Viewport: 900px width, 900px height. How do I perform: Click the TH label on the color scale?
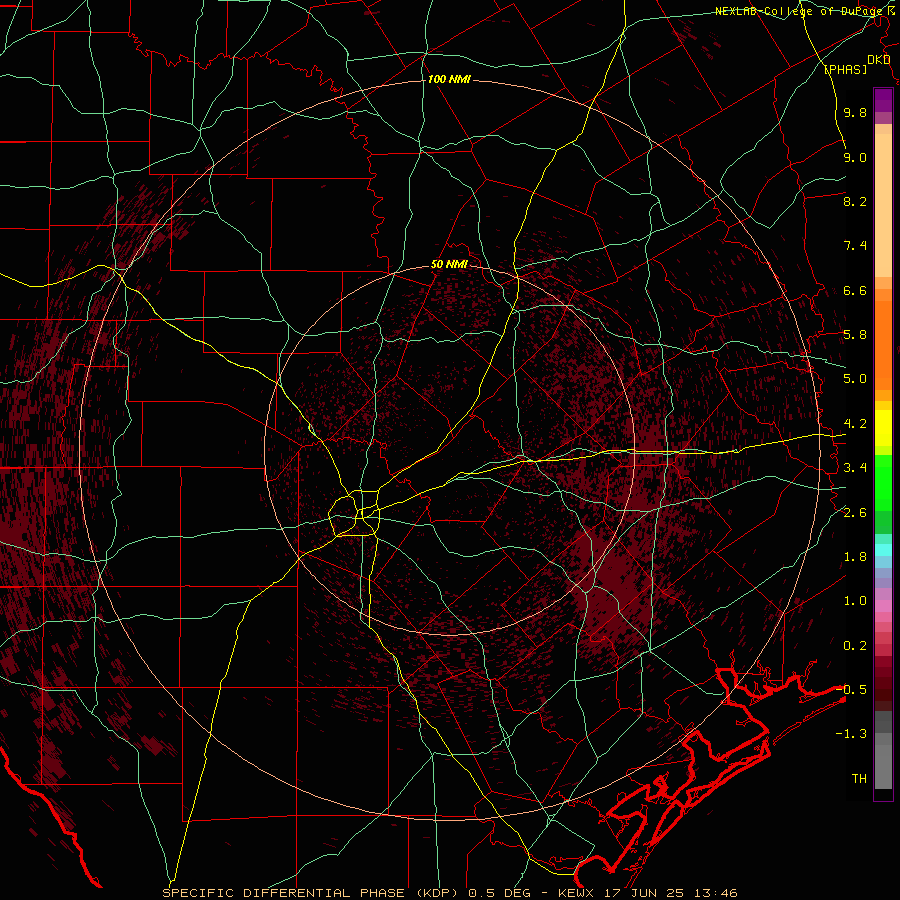(x=859, y=779)
